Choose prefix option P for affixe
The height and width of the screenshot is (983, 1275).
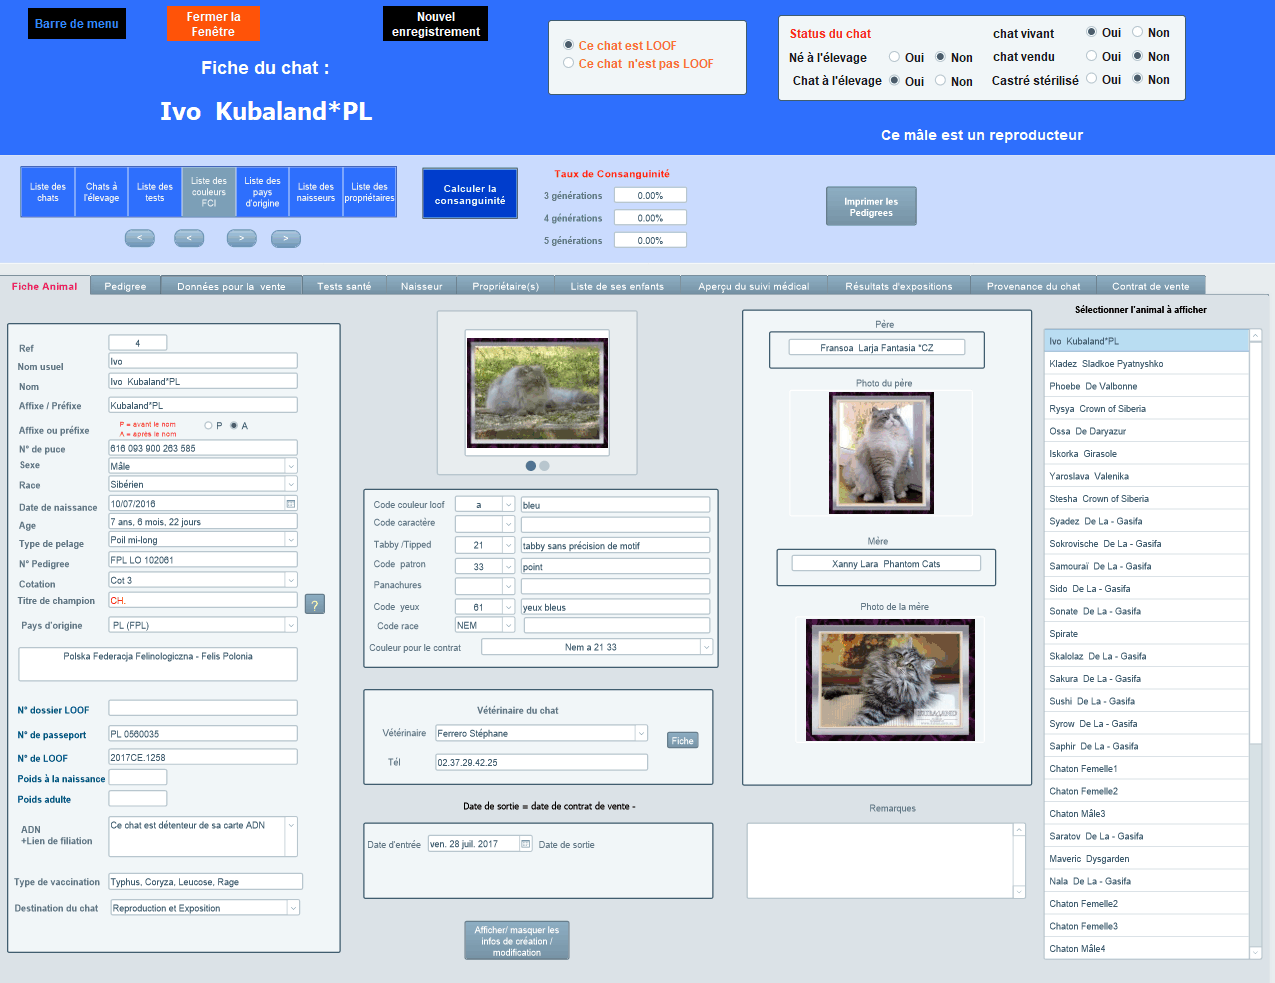208,426
